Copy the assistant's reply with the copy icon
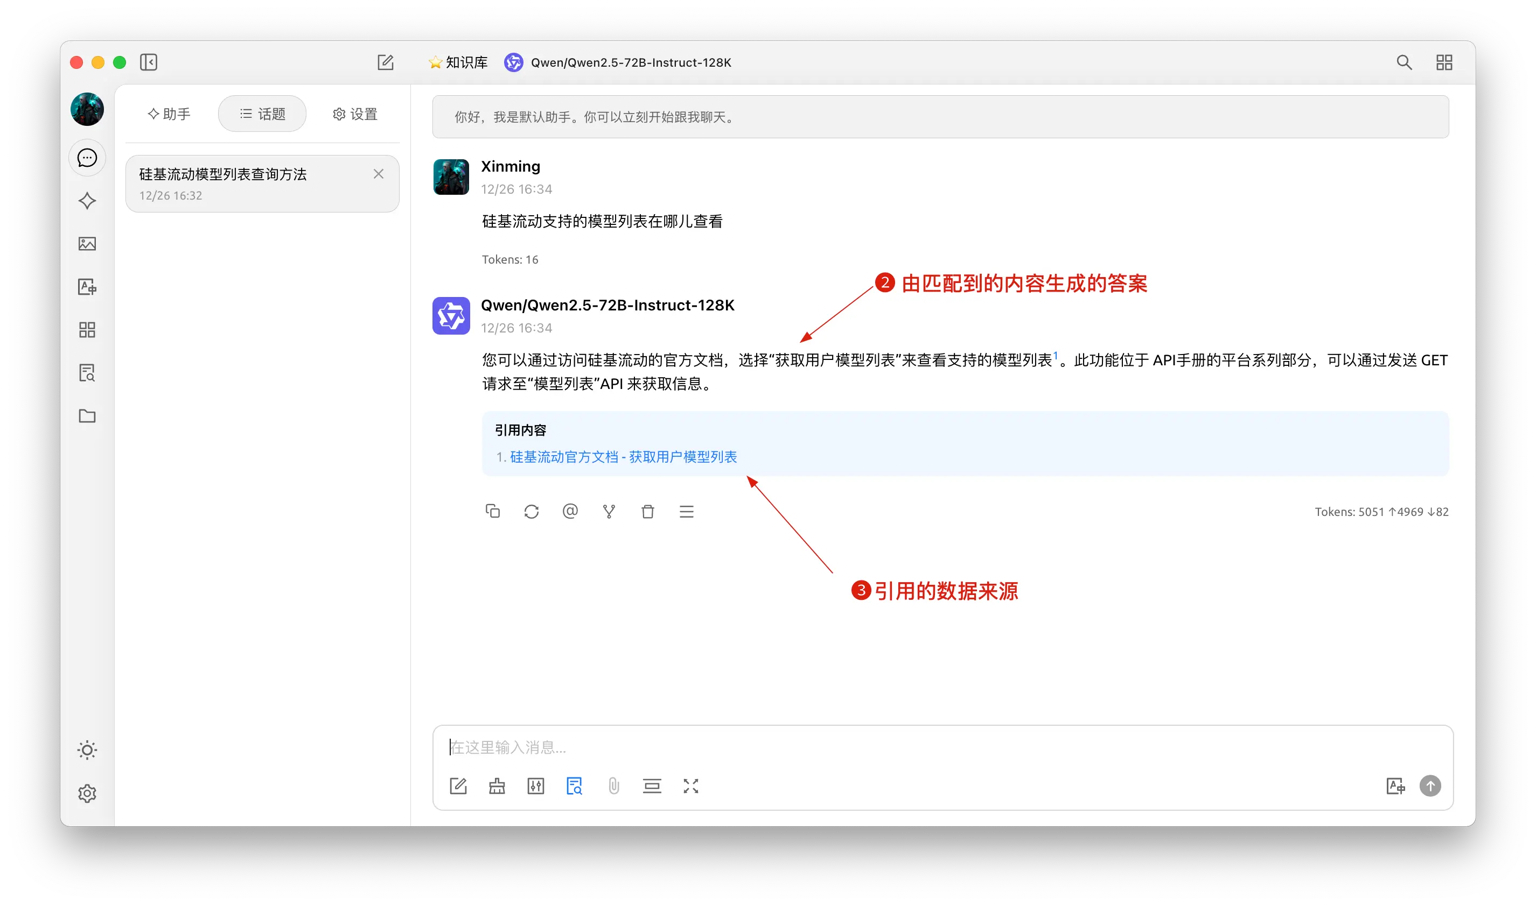This screenshot has height=906, width=1536. (493, 511)
